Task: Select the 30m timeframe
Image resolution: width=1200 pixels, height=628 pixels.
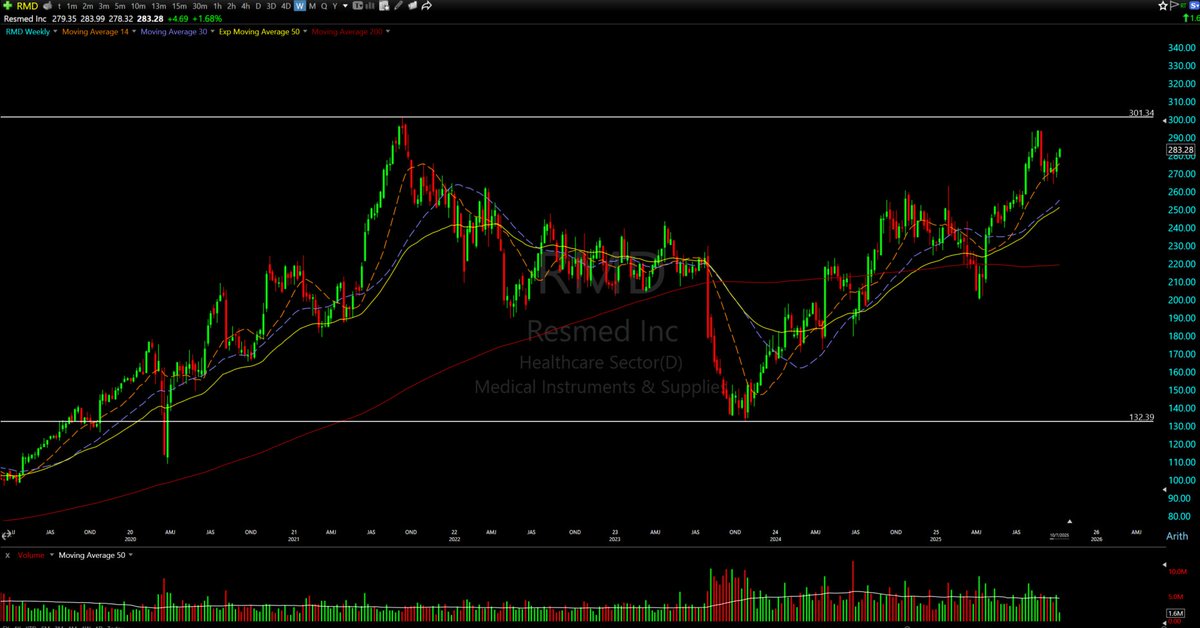Action: click(x=200, y=6)
